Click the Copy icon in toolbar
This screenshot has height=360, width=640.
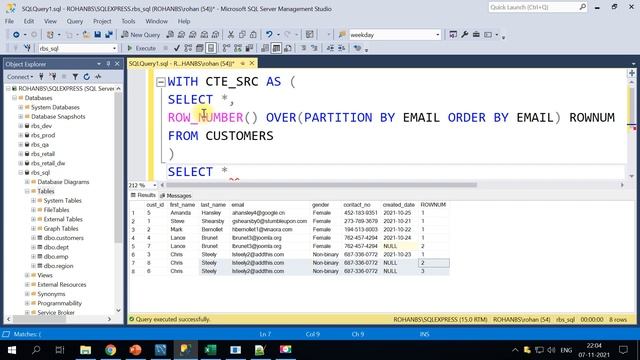click(x=242, y=35)
